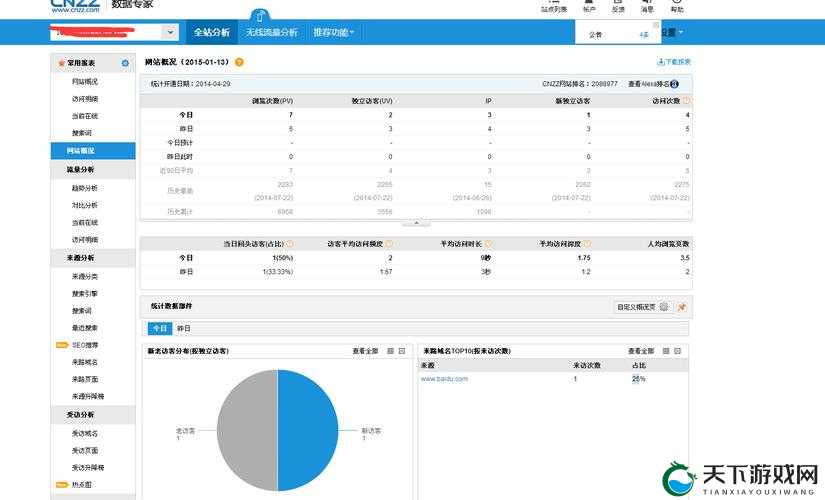Open 来路域名 in the sidebar
The image size is (825, 500).
pos(85,362)
